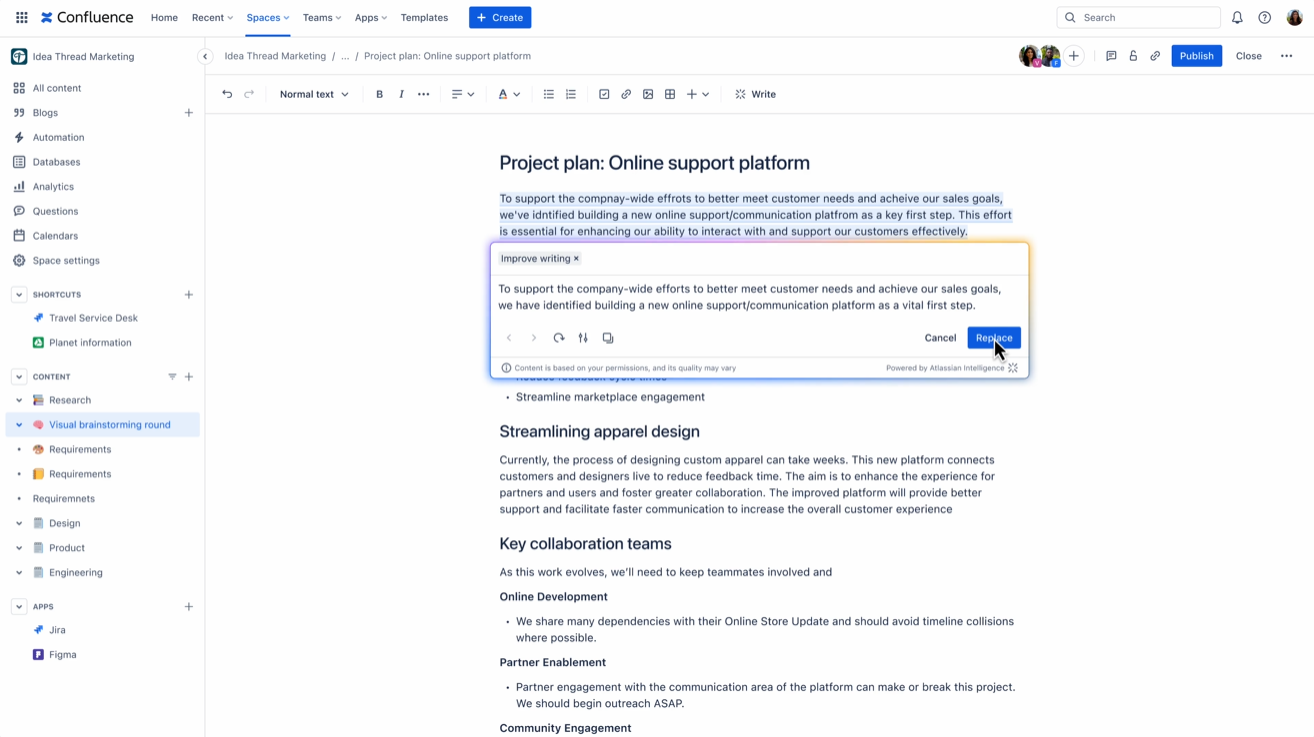Open the app switcher grid icon
The image size is (1314, 737).
point(21,17)
